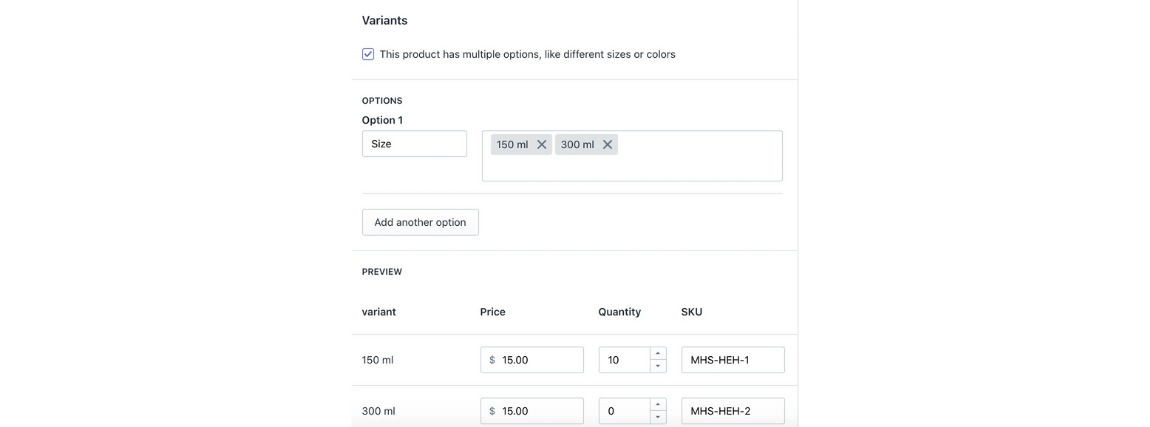The image size is (1150, 427).
Task: Decrease quantity for the 300 ml variant
Action: click(658, 417)
